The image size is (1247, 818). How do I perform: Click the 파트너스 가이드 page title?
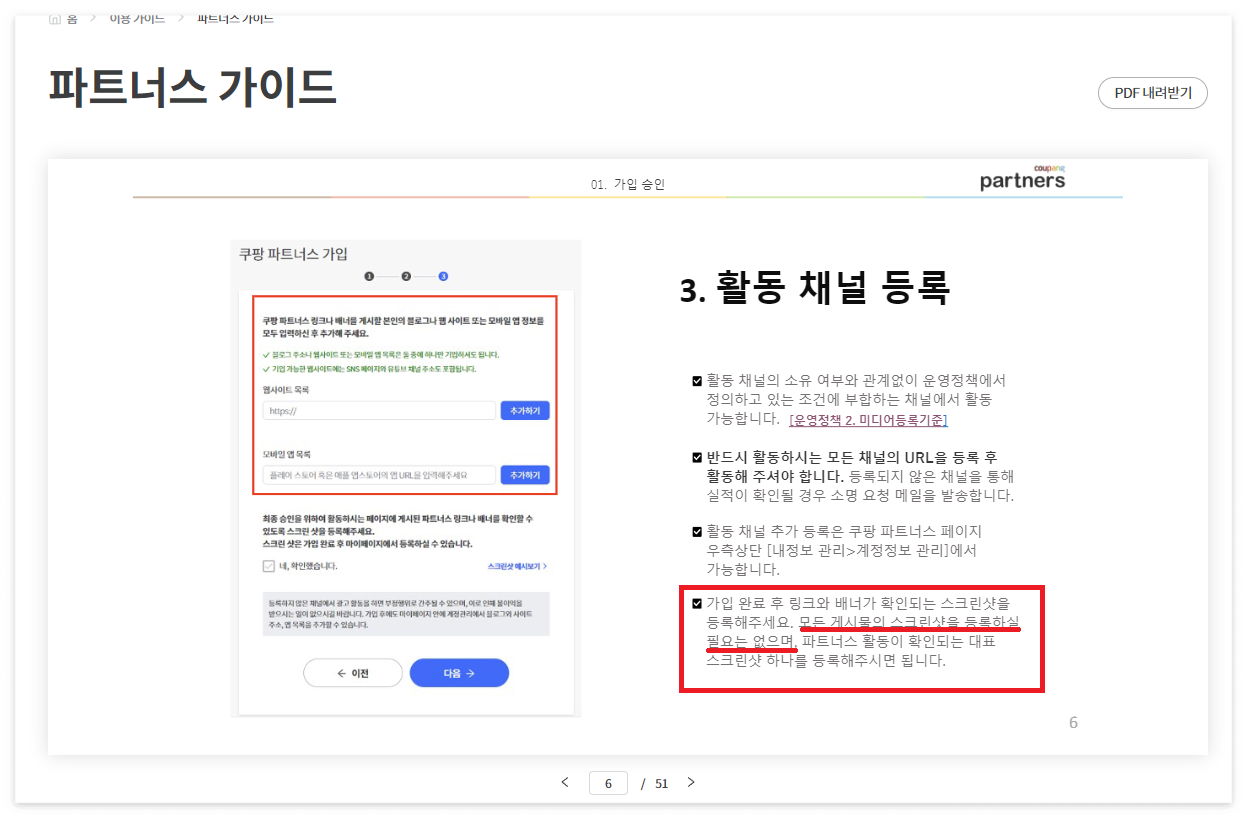click(192, 88)
